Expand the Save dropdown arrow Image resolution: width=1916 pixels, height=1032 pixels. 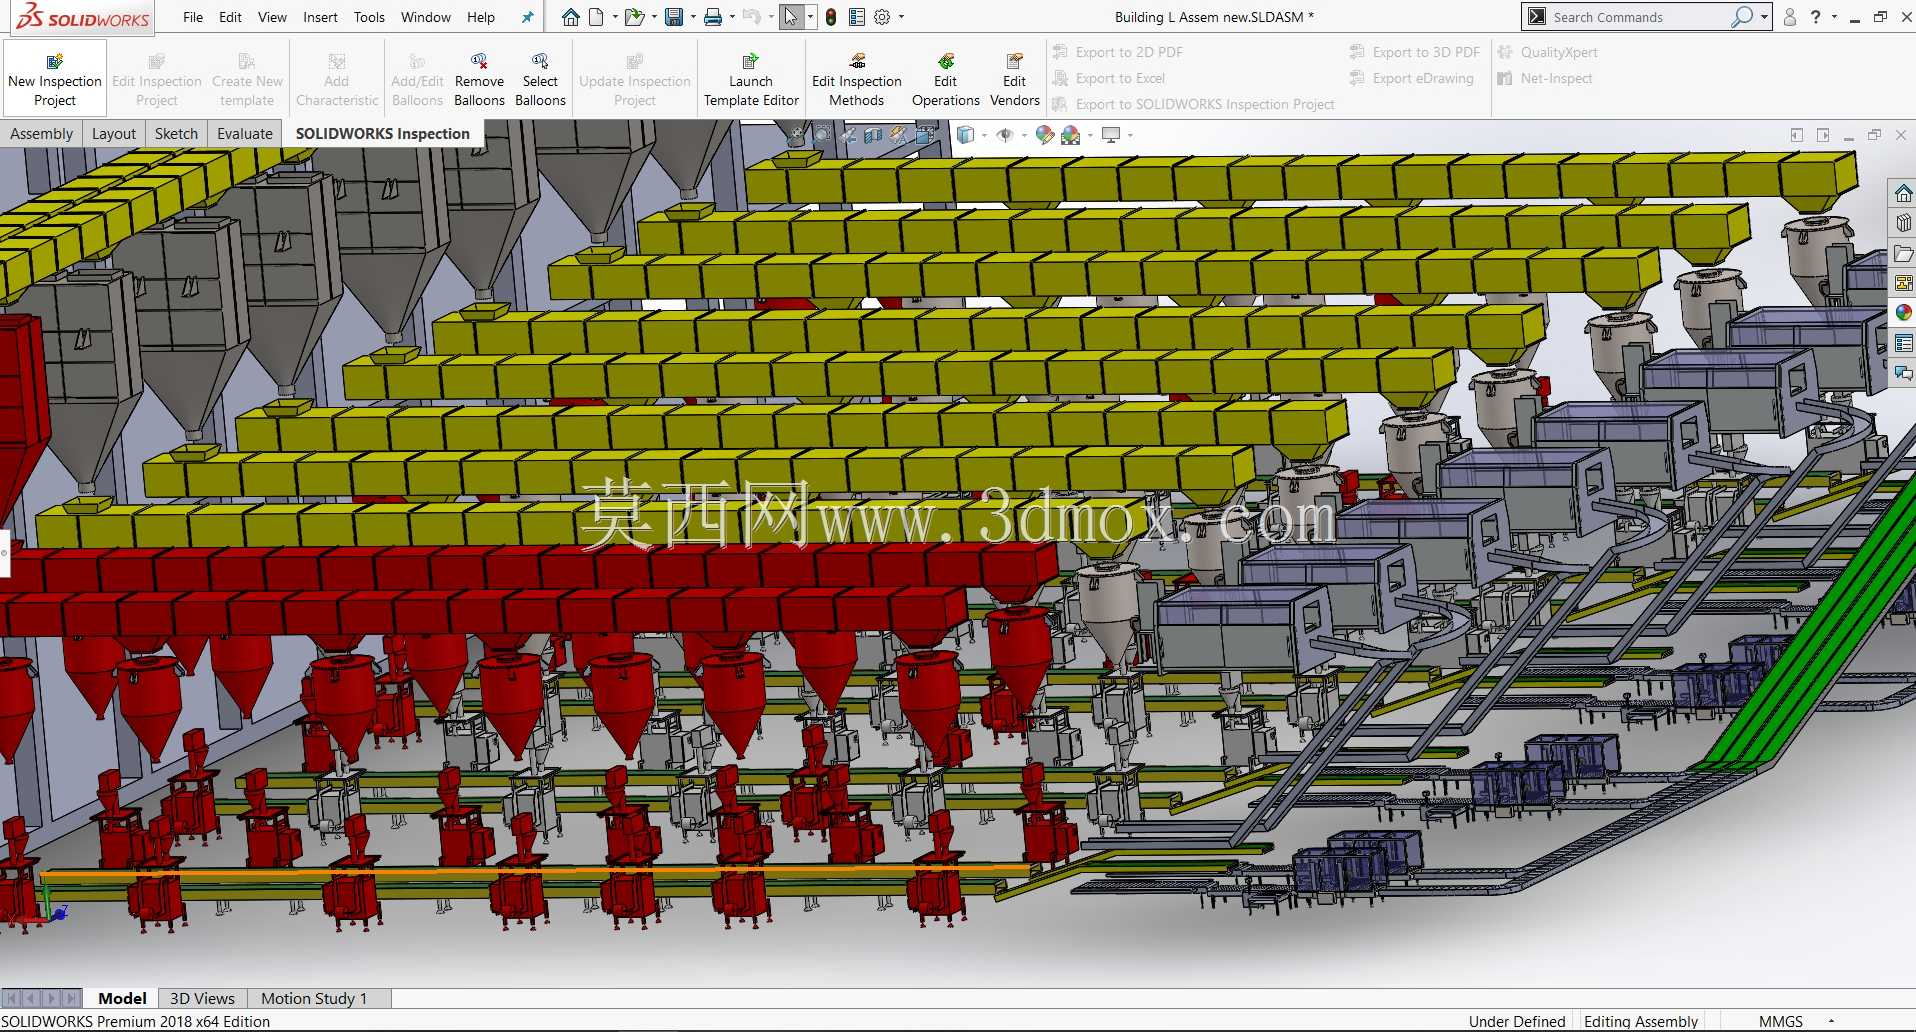pyautogui.click(x=692, y=17)
